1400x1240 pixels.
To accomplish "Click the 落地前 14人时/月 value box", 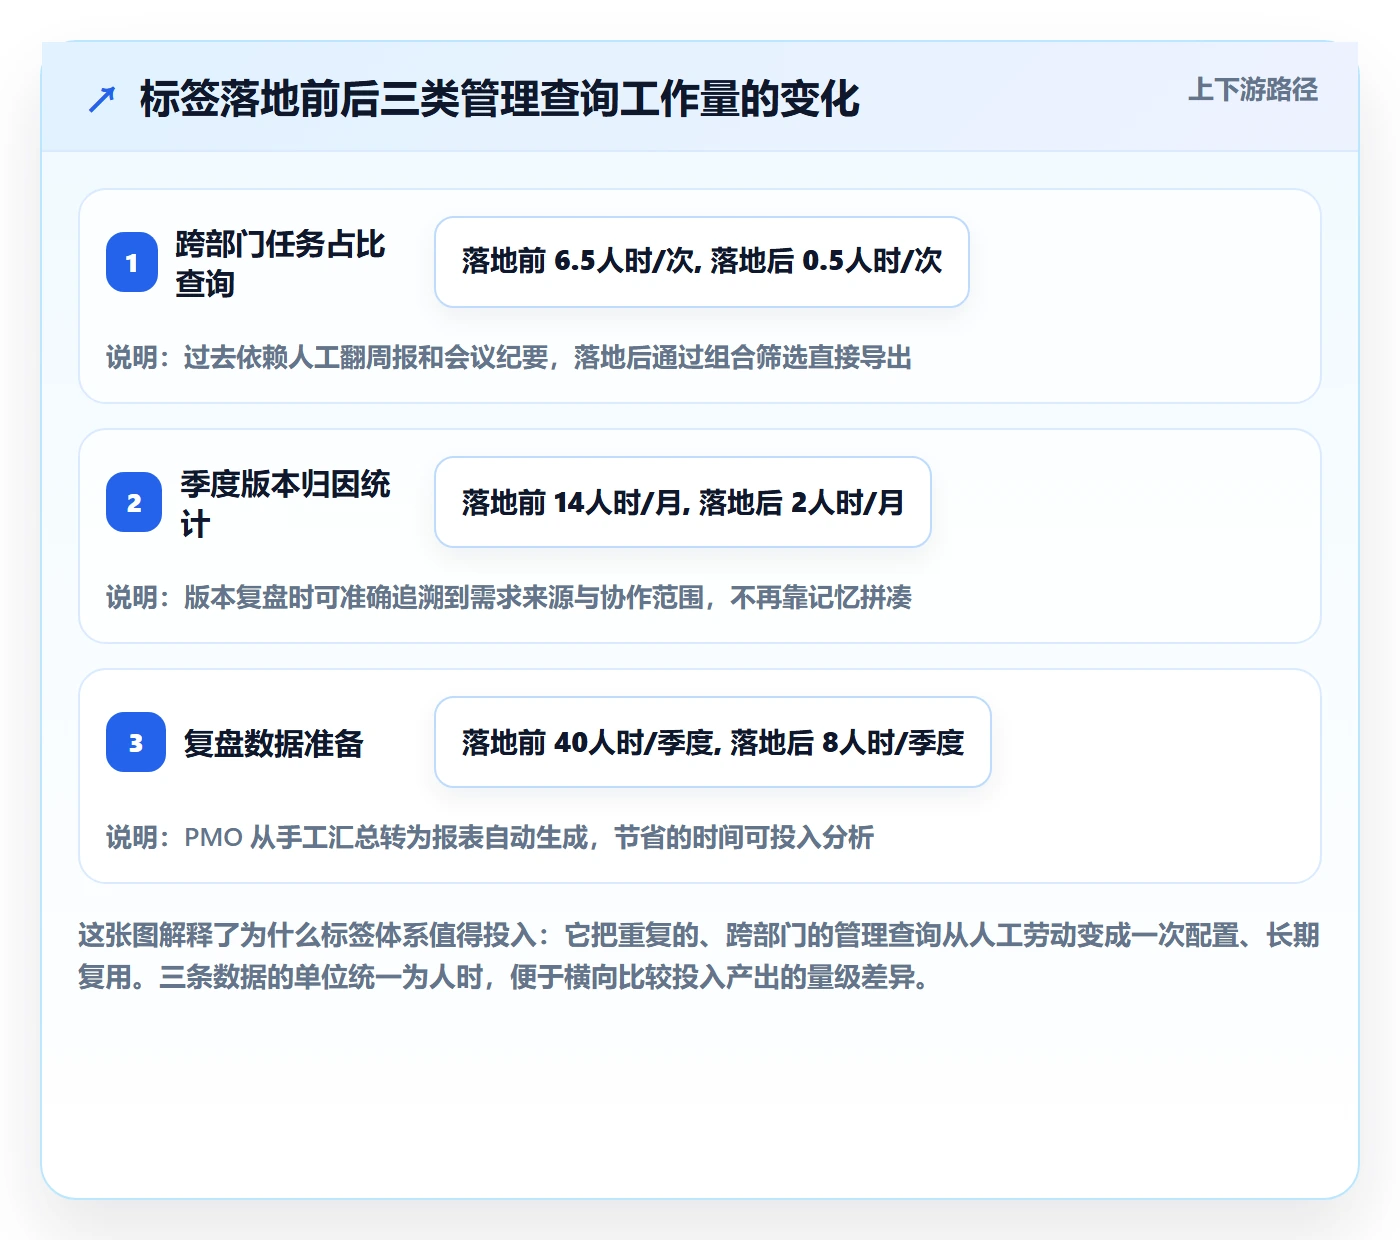I will click(x=683, y=502).
